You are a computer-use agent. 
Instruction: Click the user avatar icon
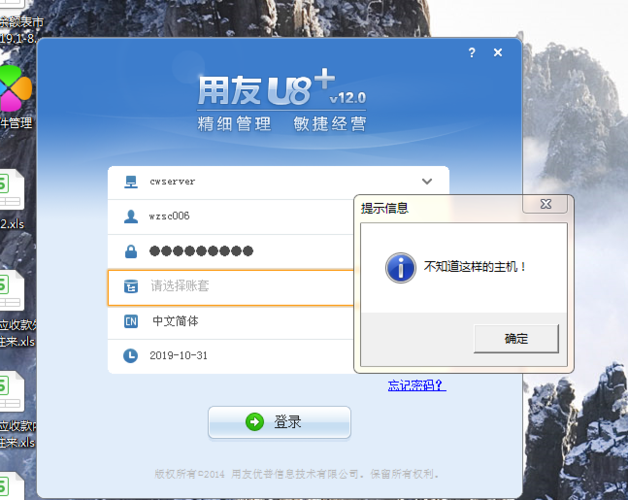click(x=131, y=216)
